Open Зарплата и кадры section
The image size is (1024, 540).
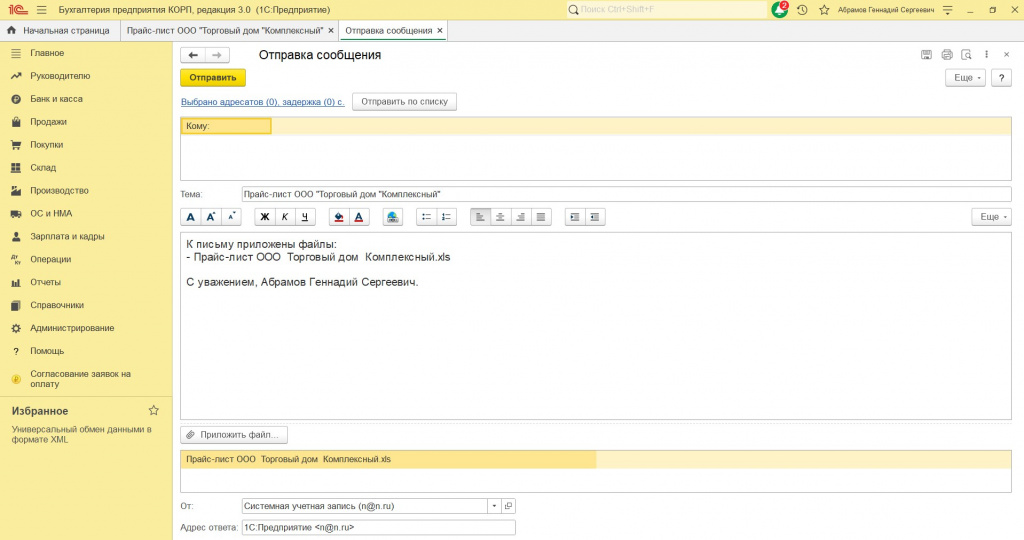[x=67, y=236]
